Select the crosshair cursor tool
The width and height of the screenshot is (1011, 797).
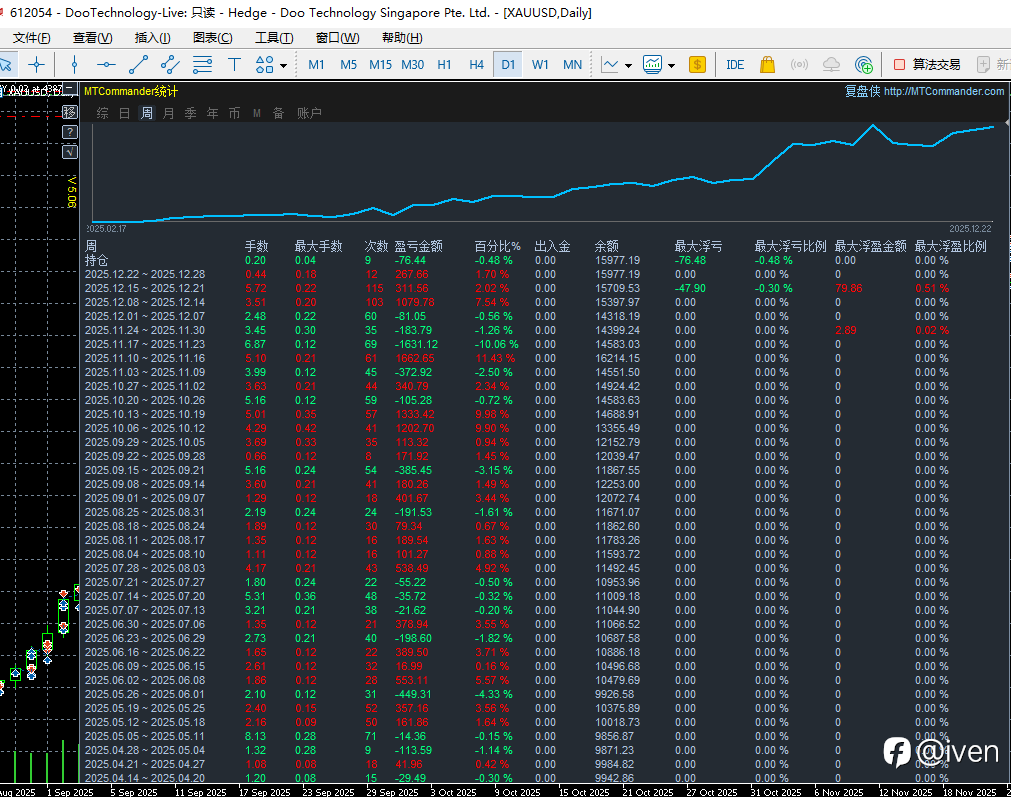[37, 65]
